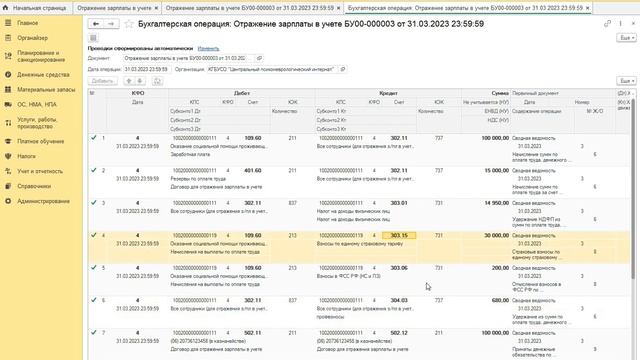
Task: Toggle the checkmark of row 6
Action: (94, 300)
